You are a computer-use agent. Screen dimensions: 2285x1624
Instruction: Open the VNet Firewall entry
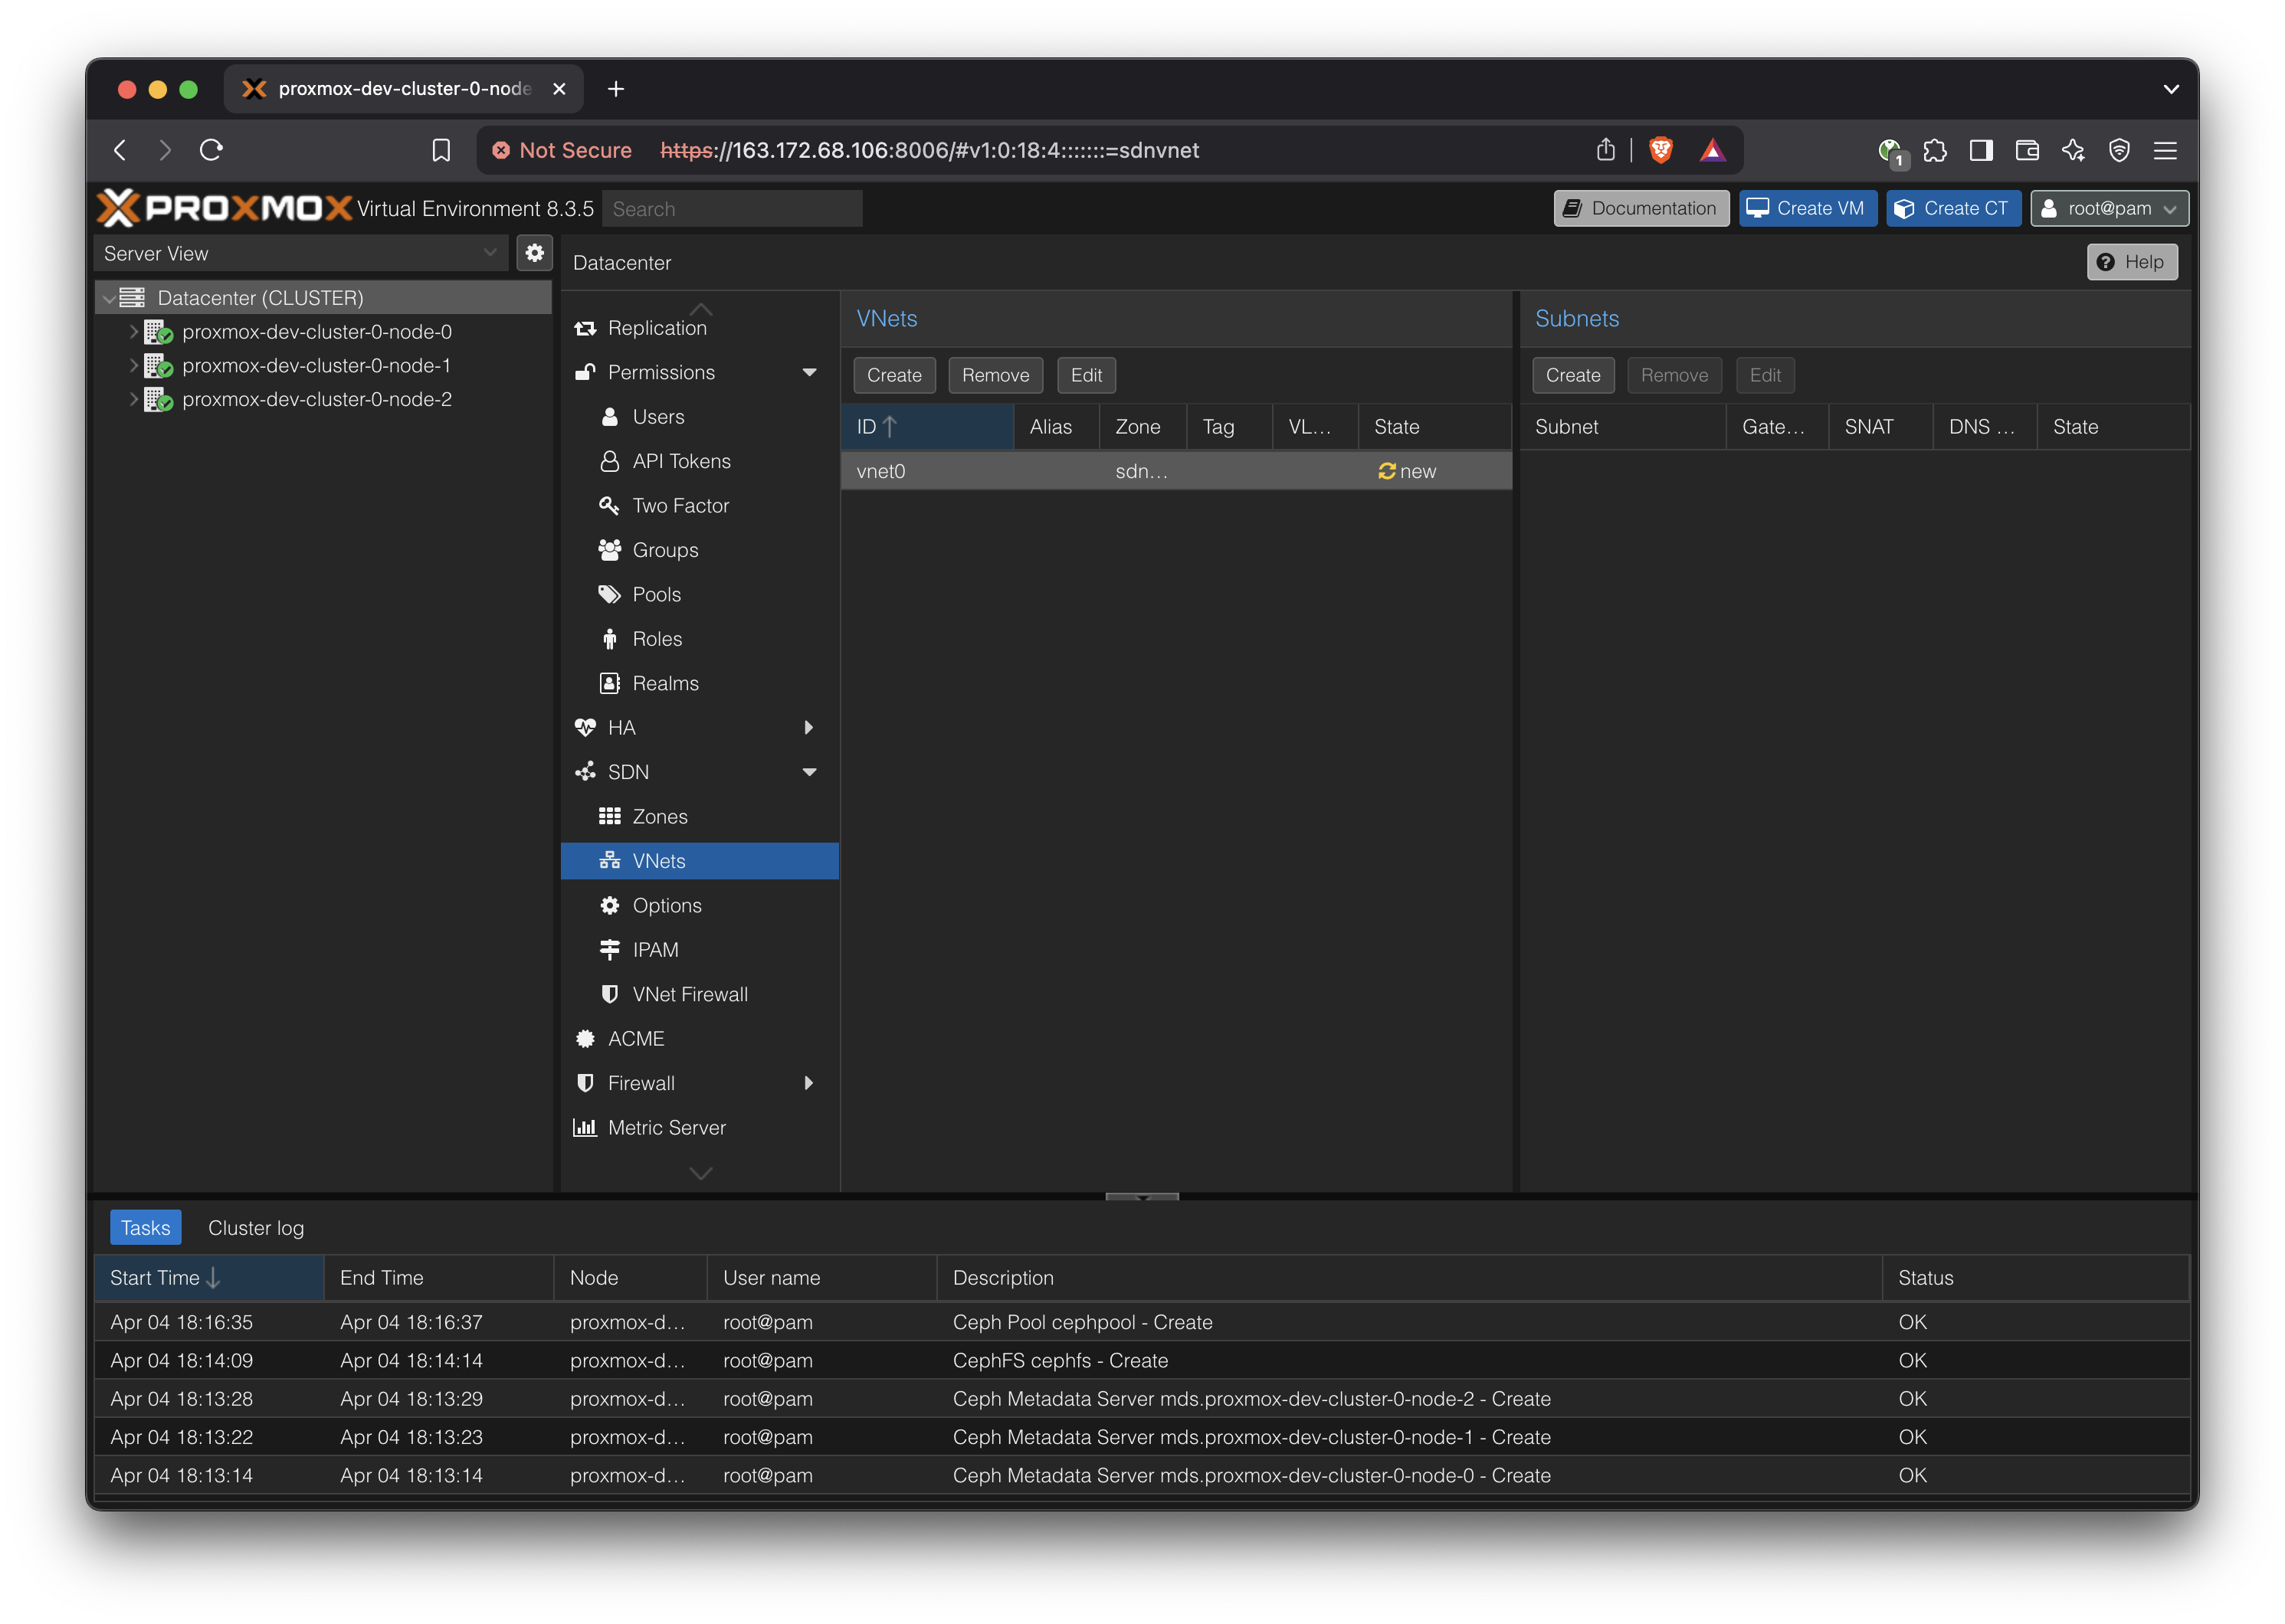pyautogui.click(x=690, y=994)
